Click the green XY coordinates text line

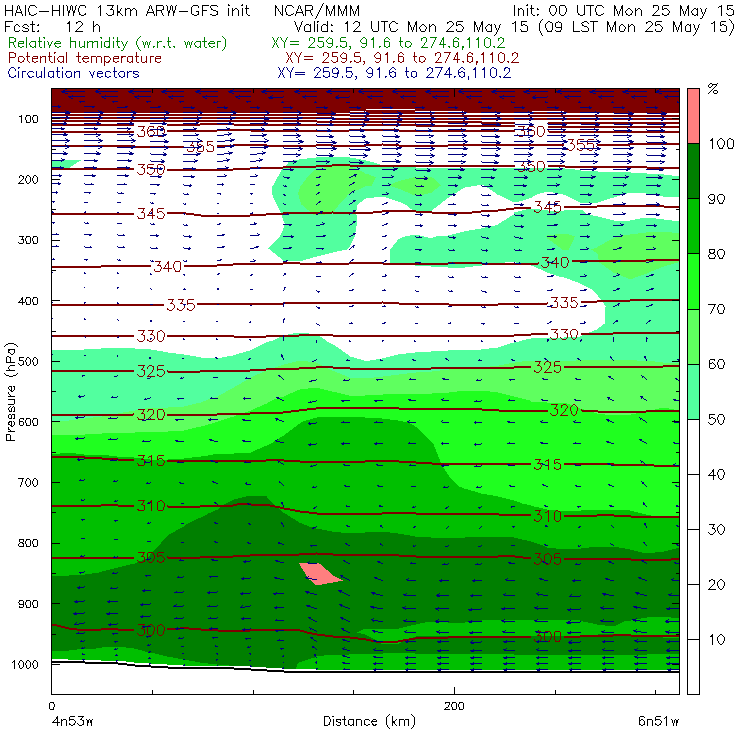click(x=388, y=43)
